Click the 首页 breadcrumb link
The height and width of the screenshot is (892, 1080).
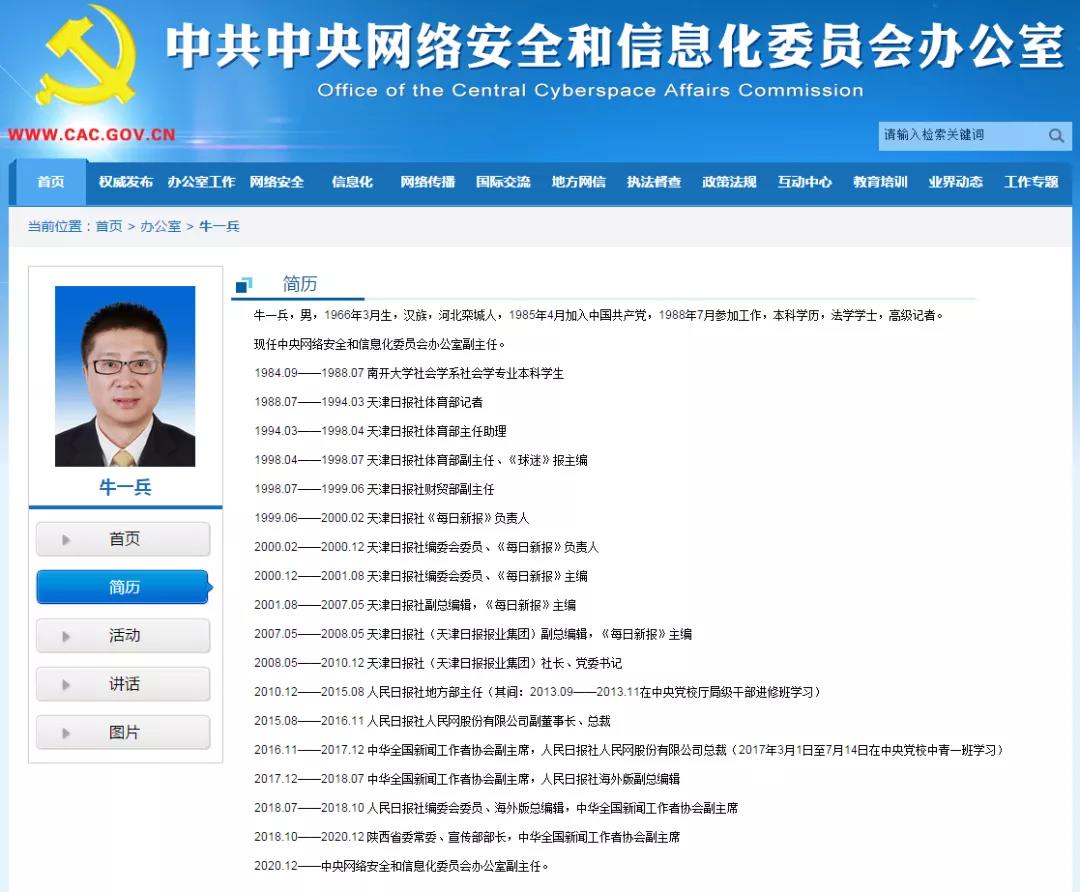pyautogui.click(x=109, y=226)
